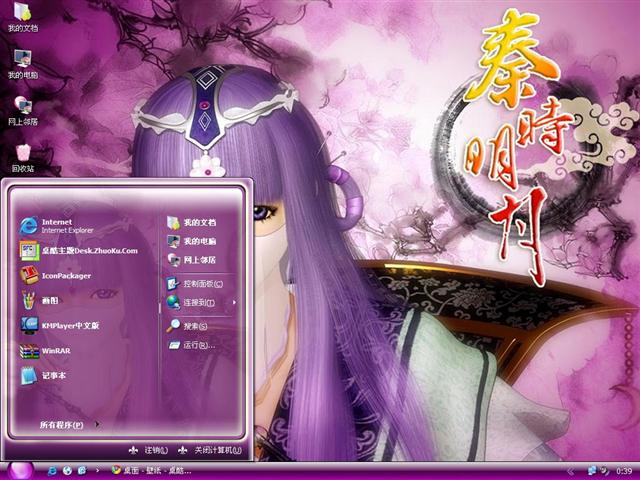Click the globe browser quick launch icon
The width and height of the screenshot is (640, 480).
click(x=67, y=471)
